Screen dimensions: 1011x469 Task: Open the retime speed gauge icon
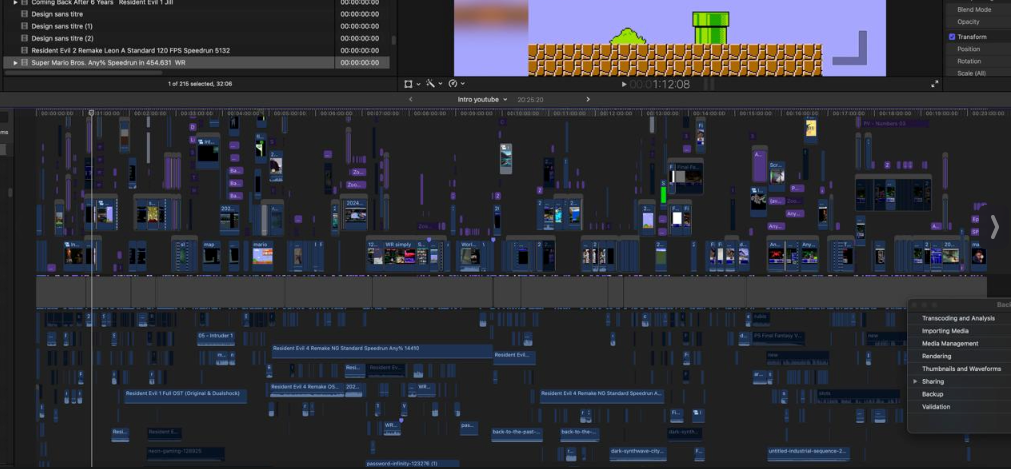click(x=453, y=84)
